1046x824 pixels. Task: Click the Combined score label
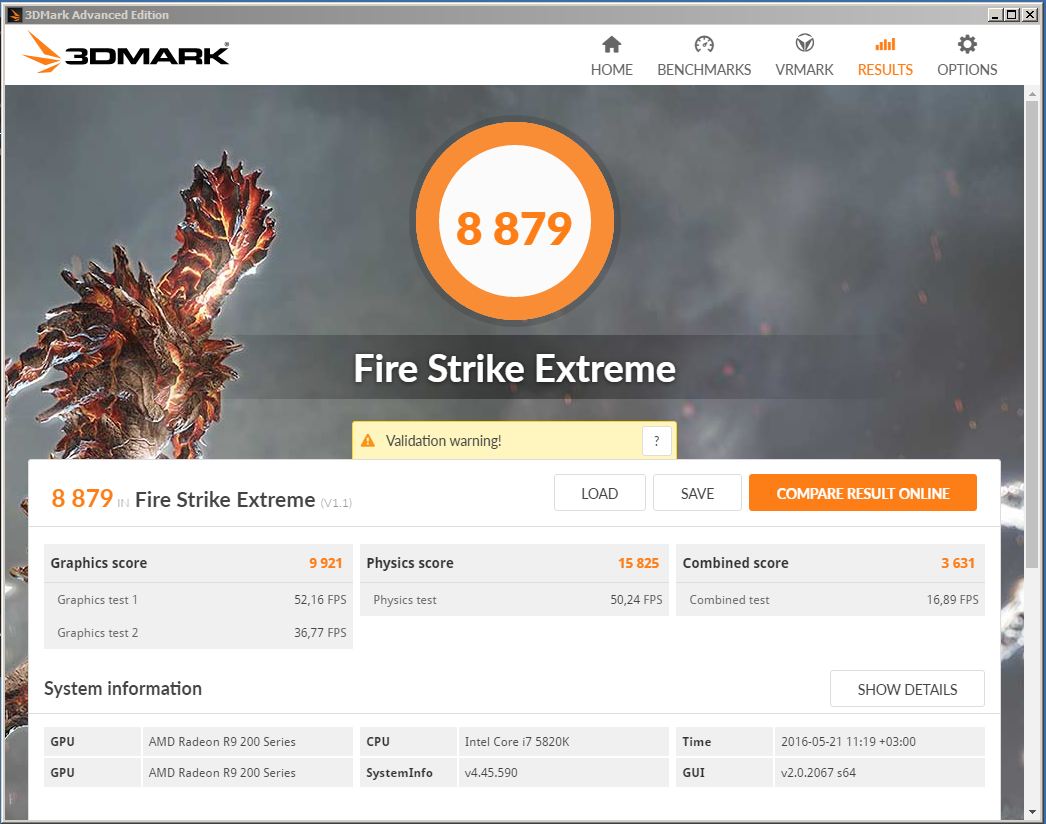[735, 563]
